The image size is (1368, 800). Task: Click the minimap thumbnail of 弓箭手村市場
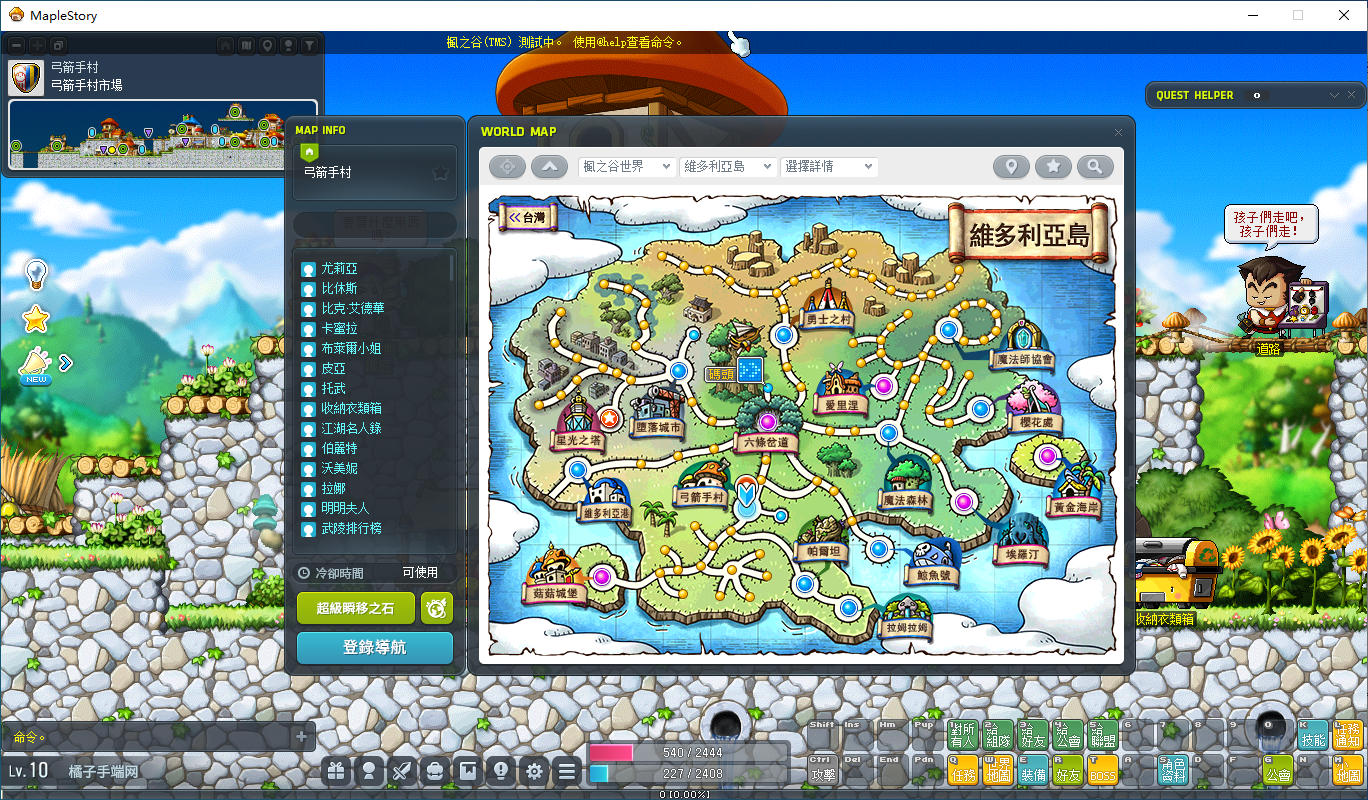[163, 134]
